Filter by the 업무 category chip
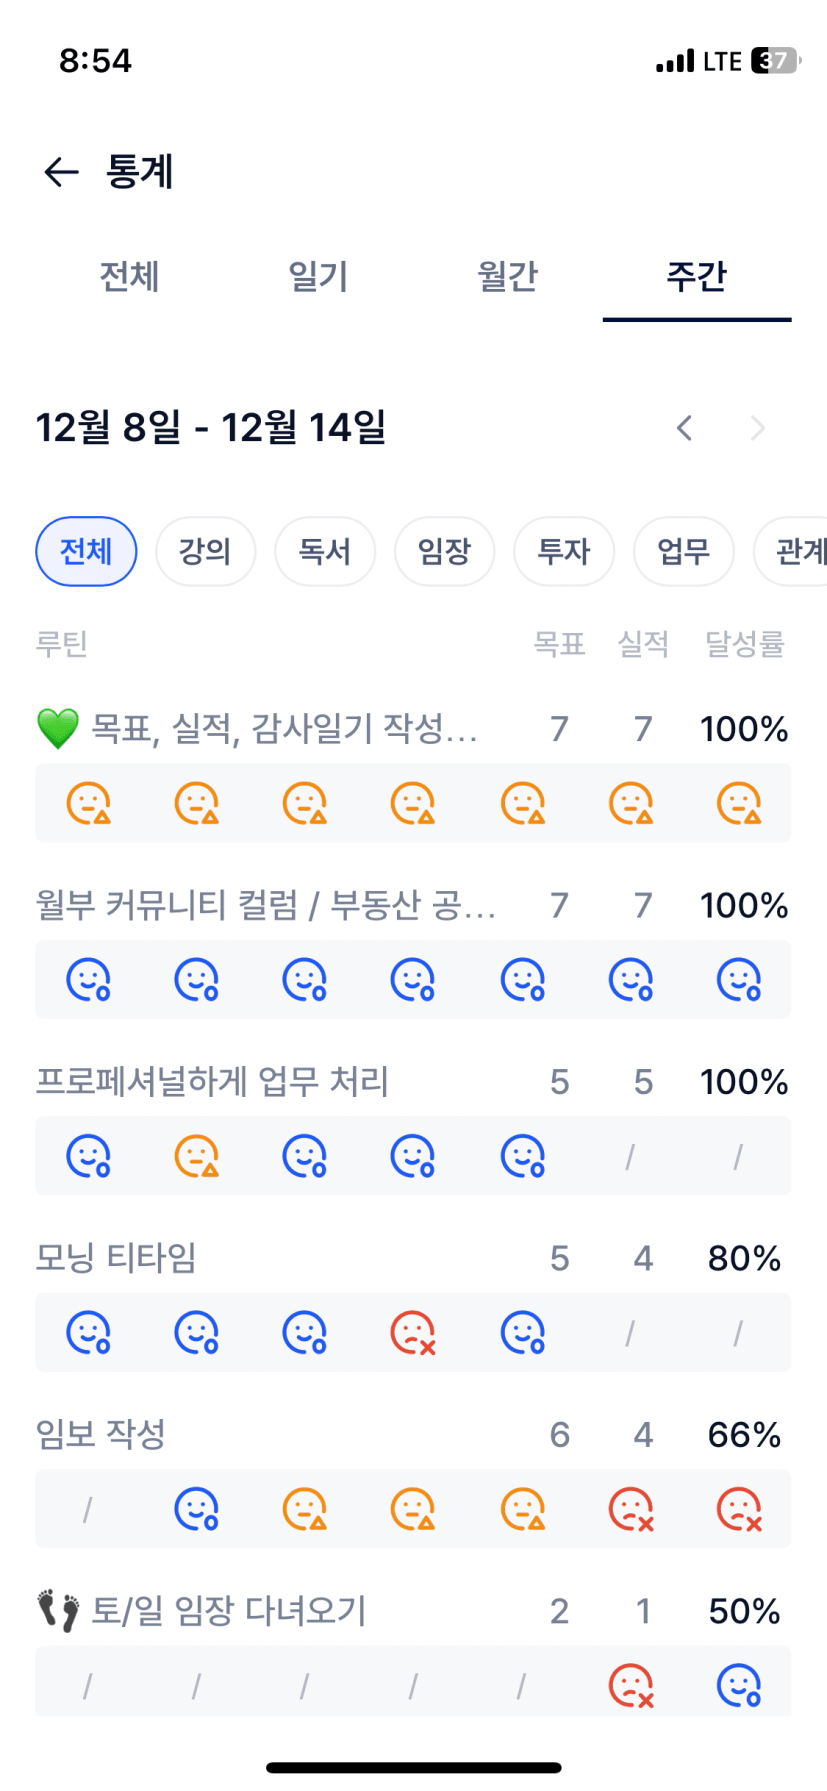827x1791 pixels. [683, 551]
